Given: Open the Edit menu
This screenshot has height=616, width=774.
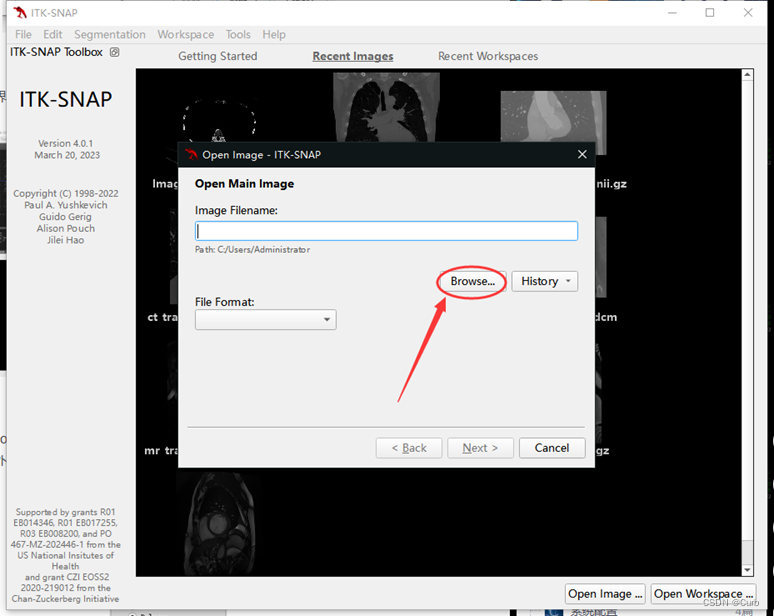Looking at the screenshot, I should click(52, 35).
